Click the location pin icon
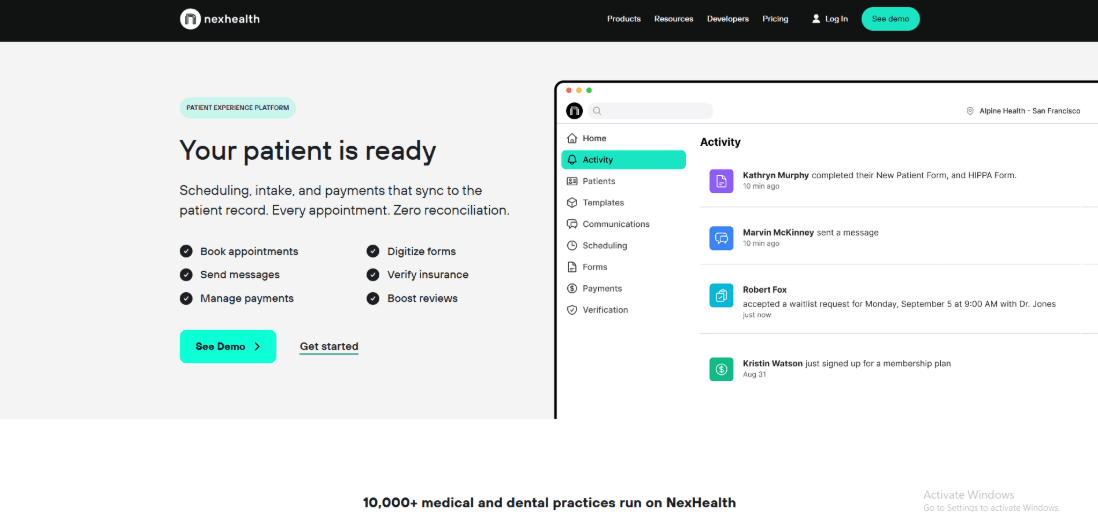 click(x=970, y=111)
